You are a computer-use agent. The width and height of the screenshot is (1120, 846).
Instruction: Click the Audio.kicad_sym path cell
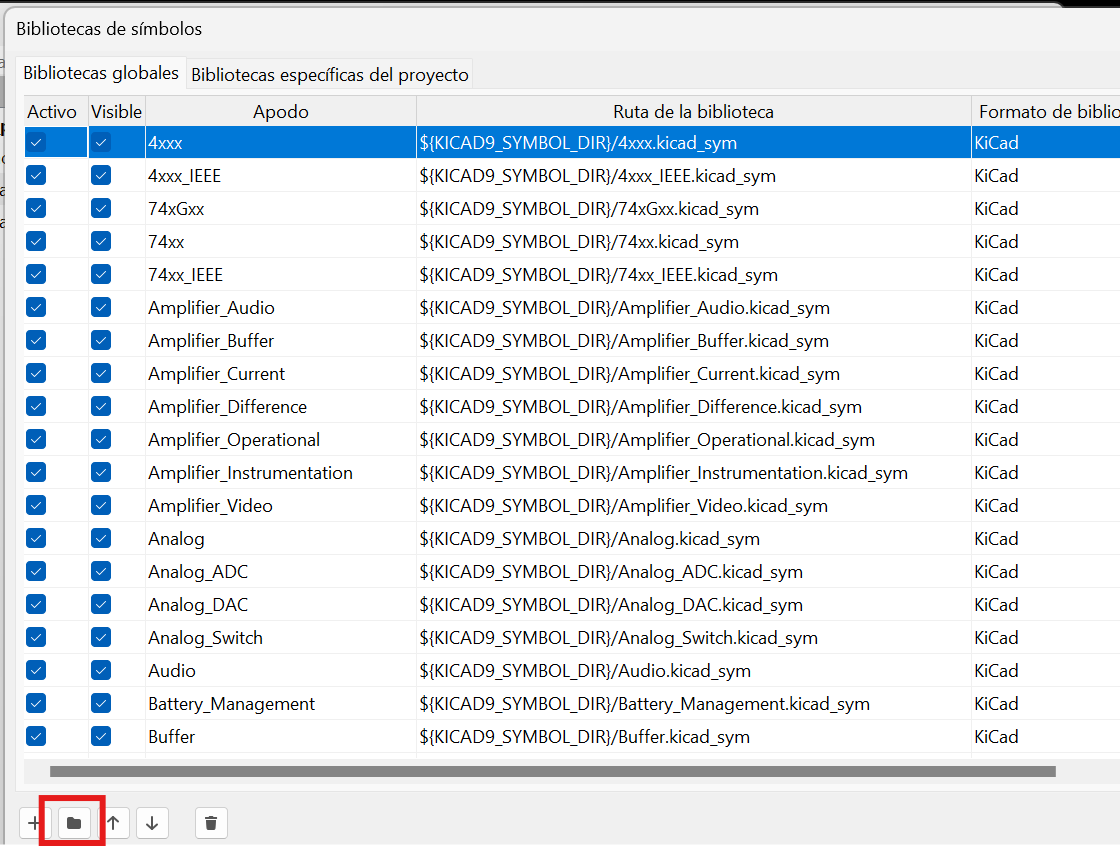coord(694,670)
